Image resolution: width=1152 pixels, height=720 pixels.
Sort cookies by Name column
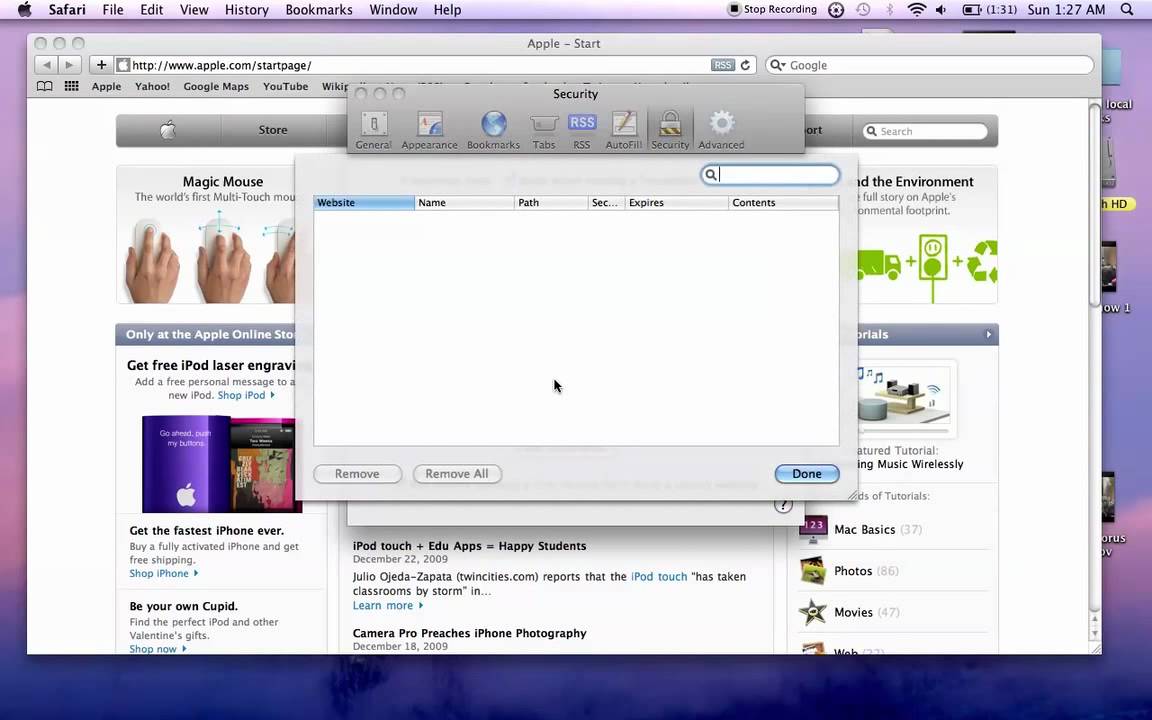(x=464, y=203)
